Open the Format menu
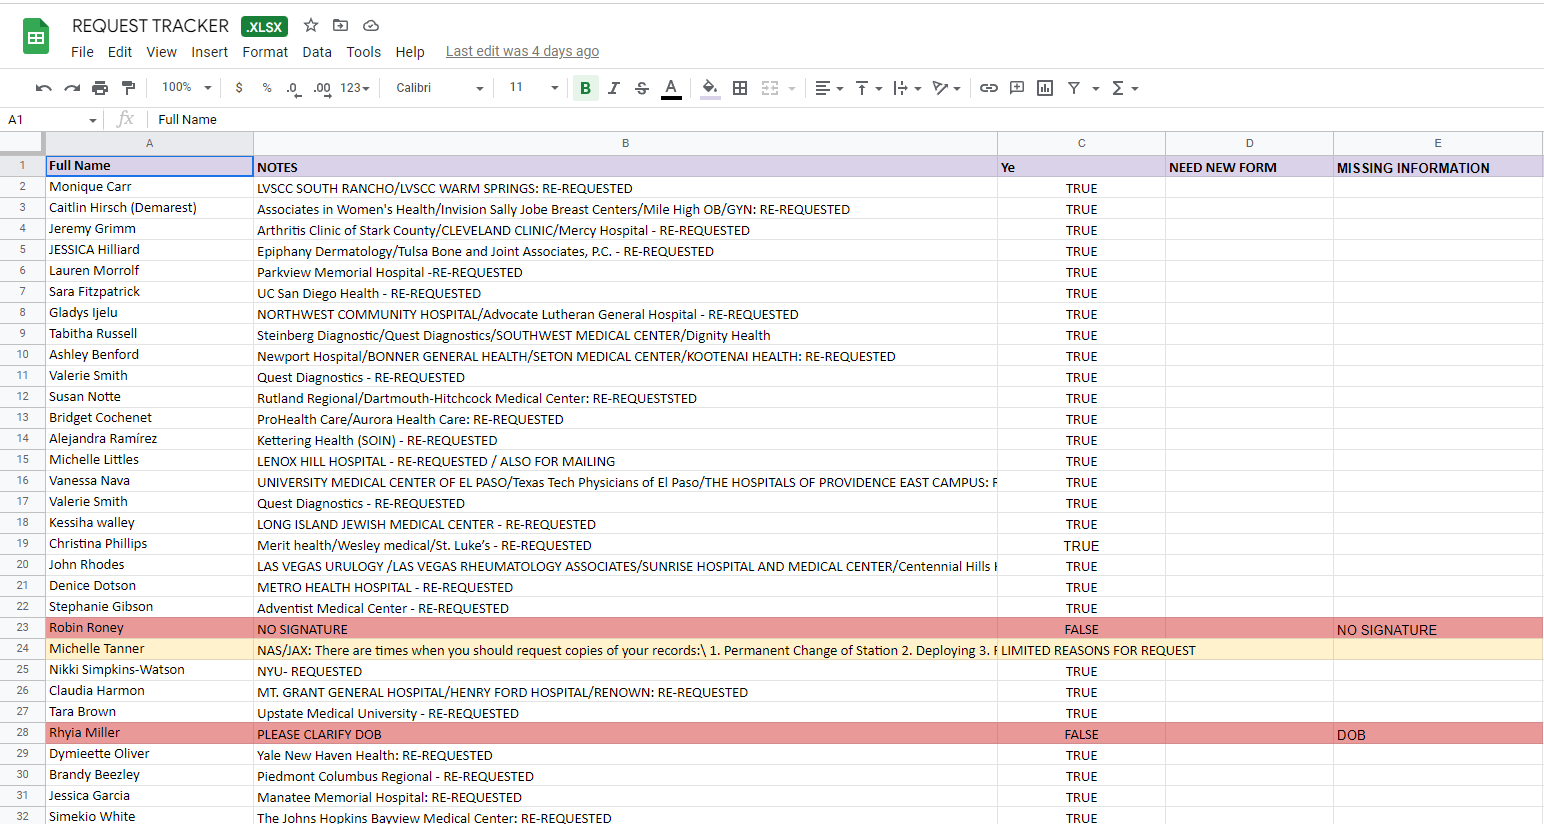The height and width of the screenshot is (824, 1544). [x=265, y=52]
